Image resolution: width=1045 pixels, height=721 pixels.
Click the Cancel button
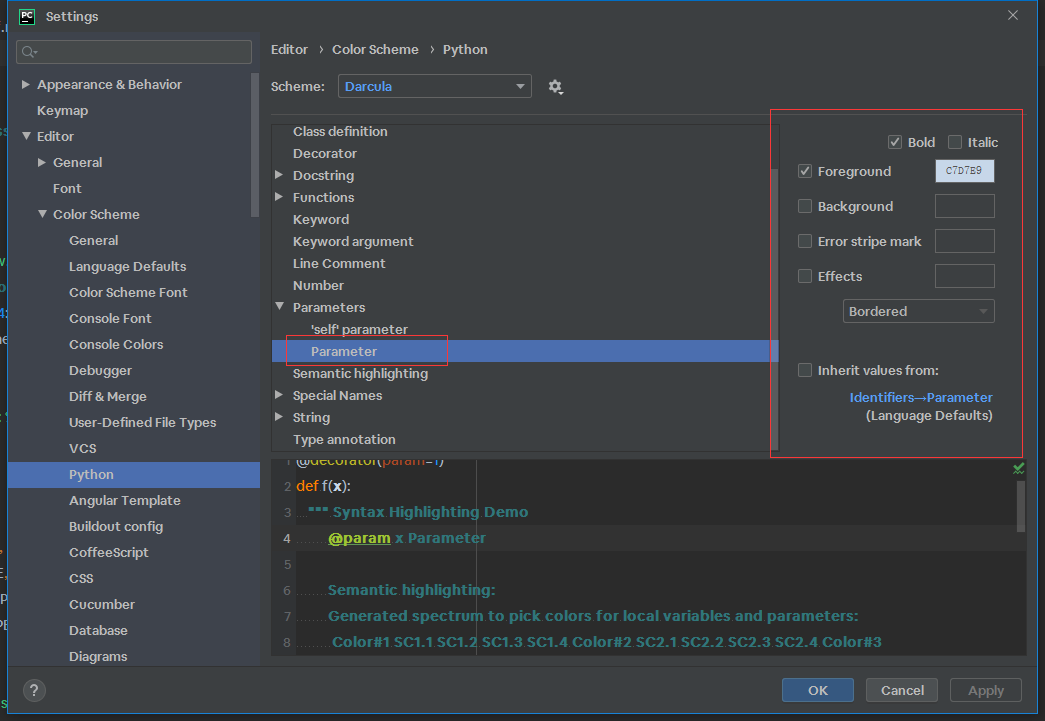pos(902,690)
